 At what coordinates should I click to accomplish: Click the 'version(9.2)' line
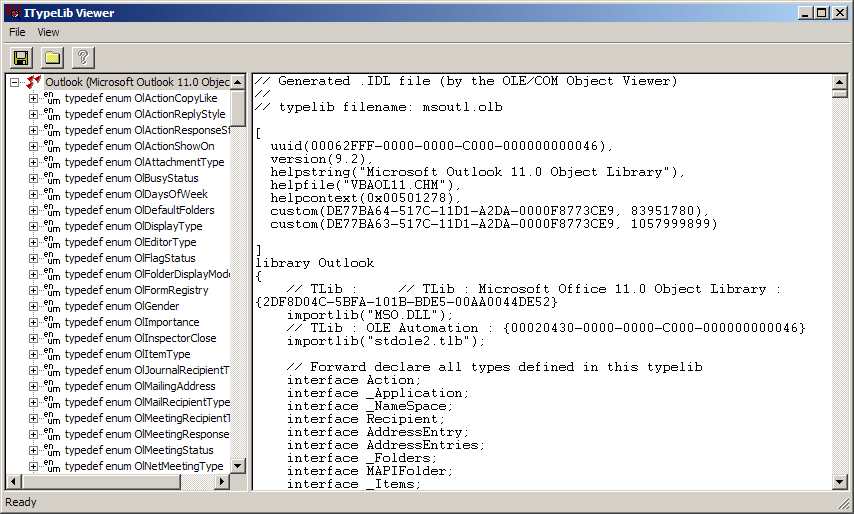click(x=322, y=159)
